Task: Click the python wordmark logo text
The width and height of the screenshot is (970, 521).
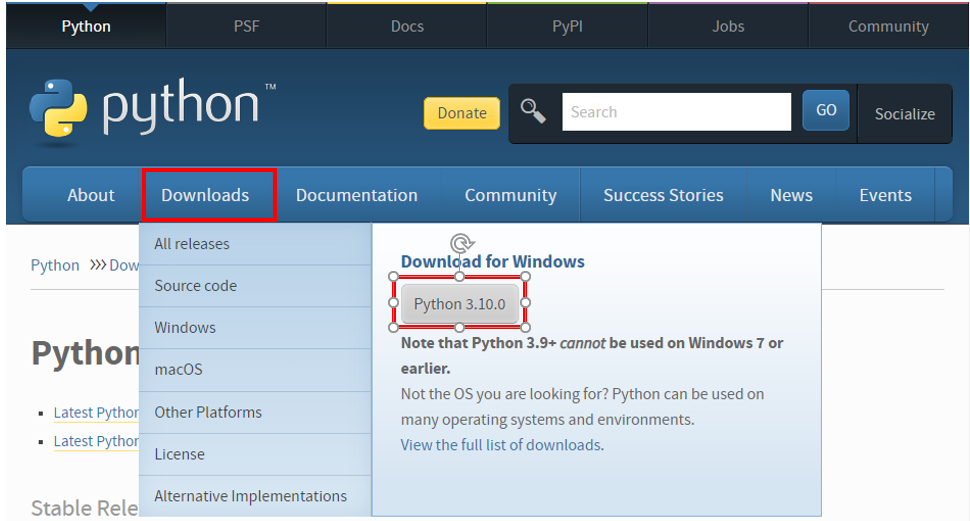Action: 180,105
